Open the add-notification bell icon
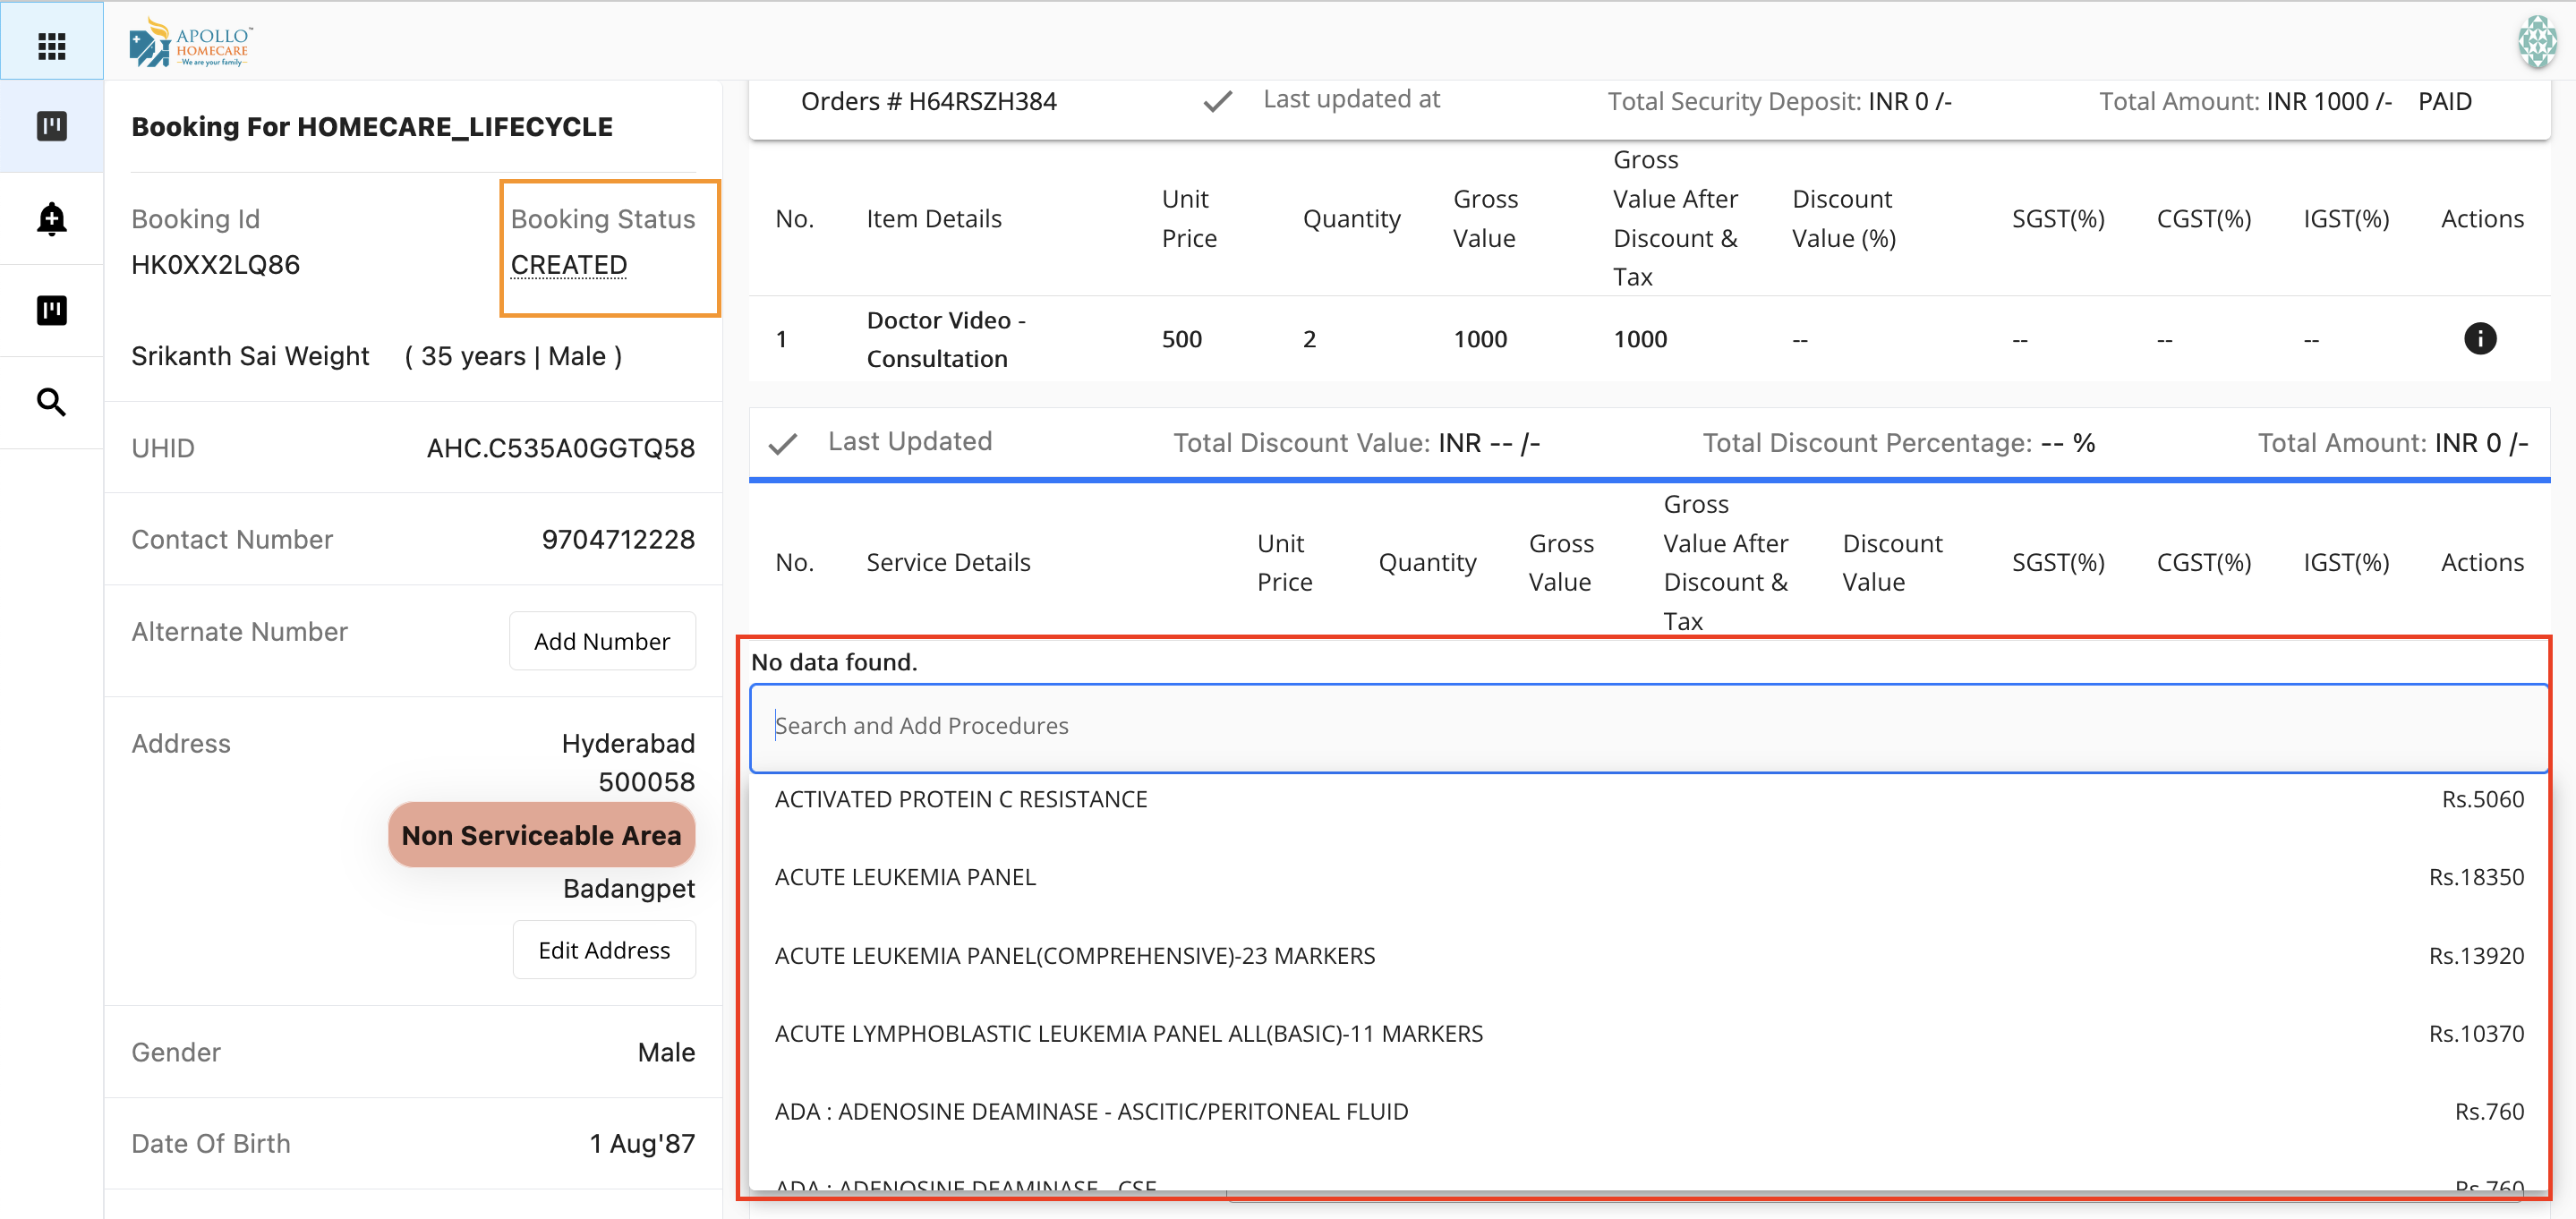 tap(51, 218)
